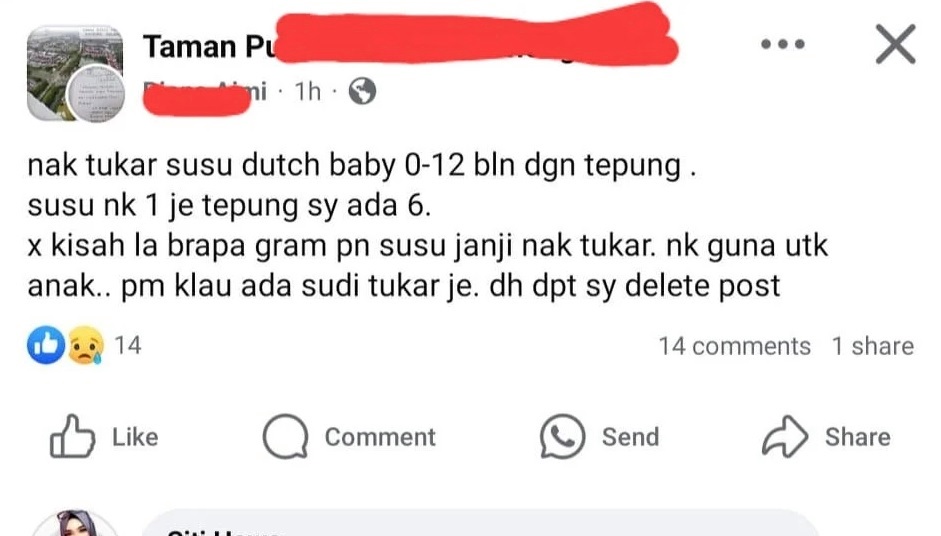Tap the thumbs-up Like outline icon
This screenshot has width=941, height=536.
72,436
